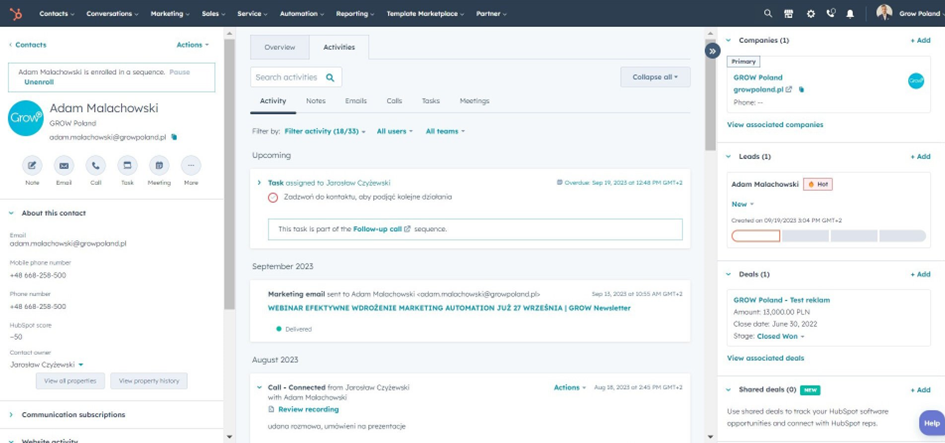Open the Collapse all dropdown
945x443 pixels.
[x=655, y=77]
